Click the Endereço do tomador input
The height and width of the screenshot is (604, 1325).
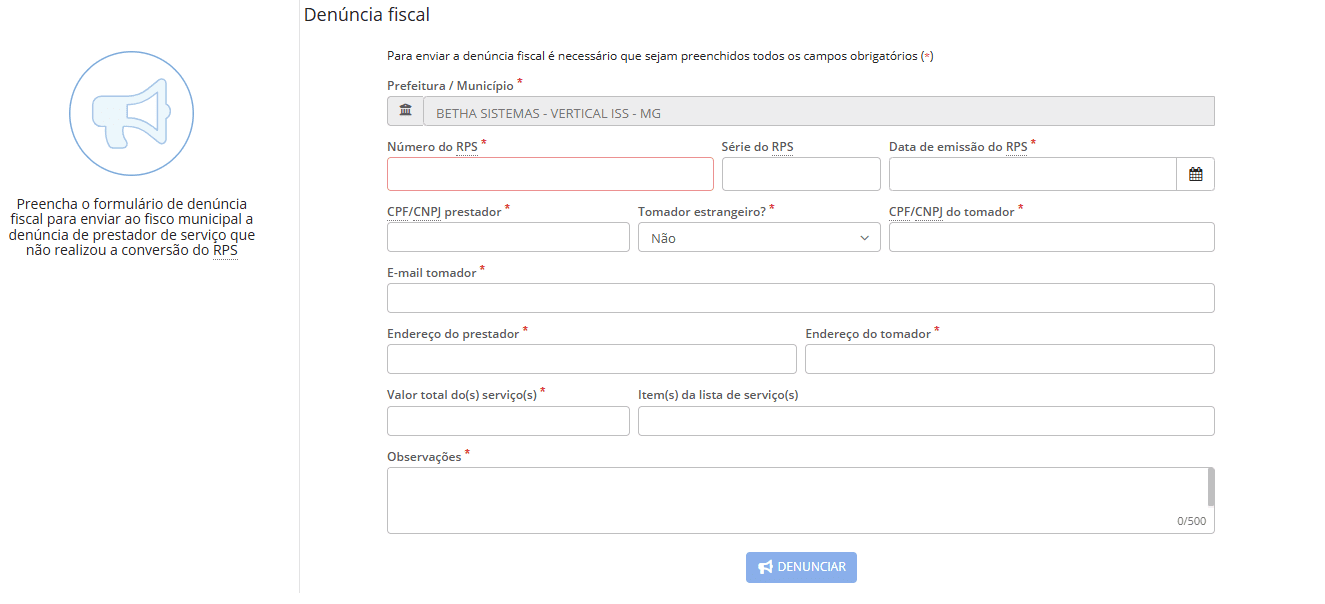pos(1009,359)
